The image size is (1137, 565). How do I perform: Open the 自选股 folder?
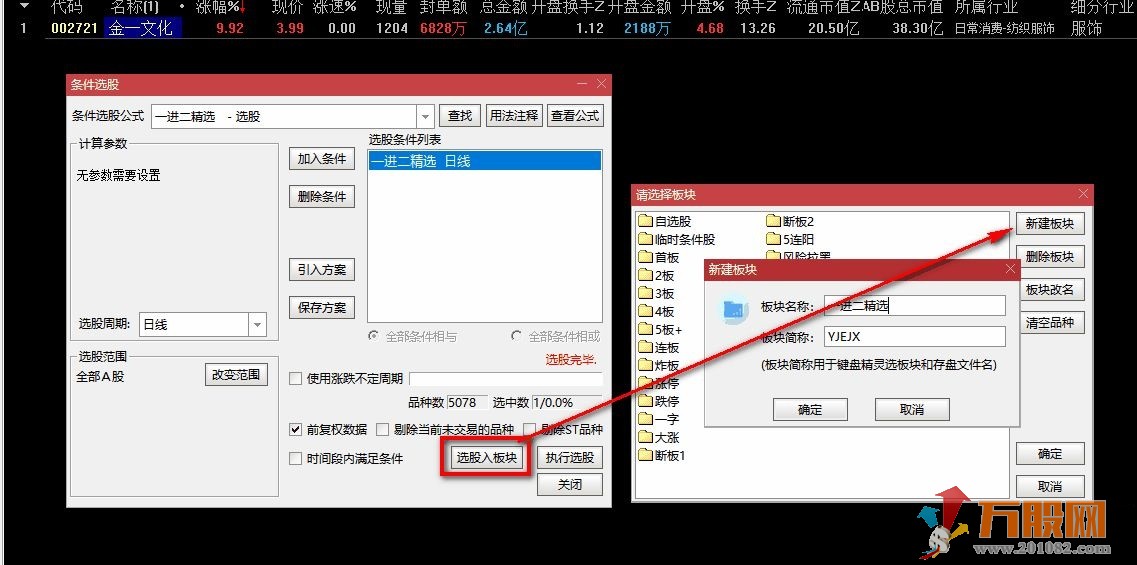[x=664, y=221]
